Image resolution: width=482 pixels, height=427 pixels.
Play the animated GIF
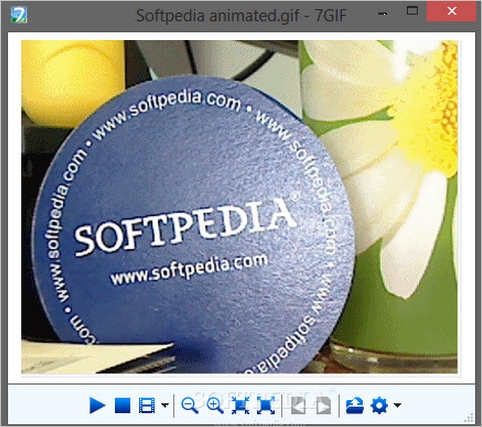click(x=97, y=405)
